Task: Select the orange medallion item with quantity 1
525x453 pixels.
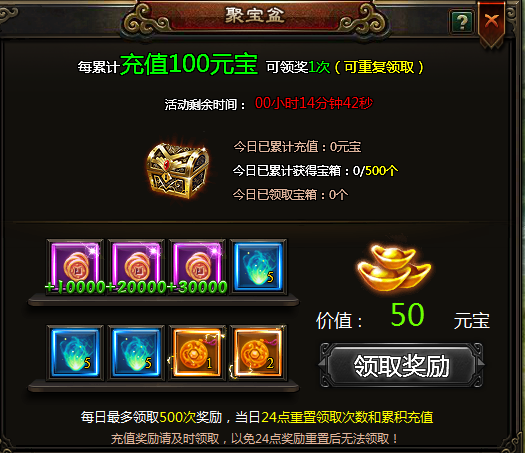Action: 197,353
